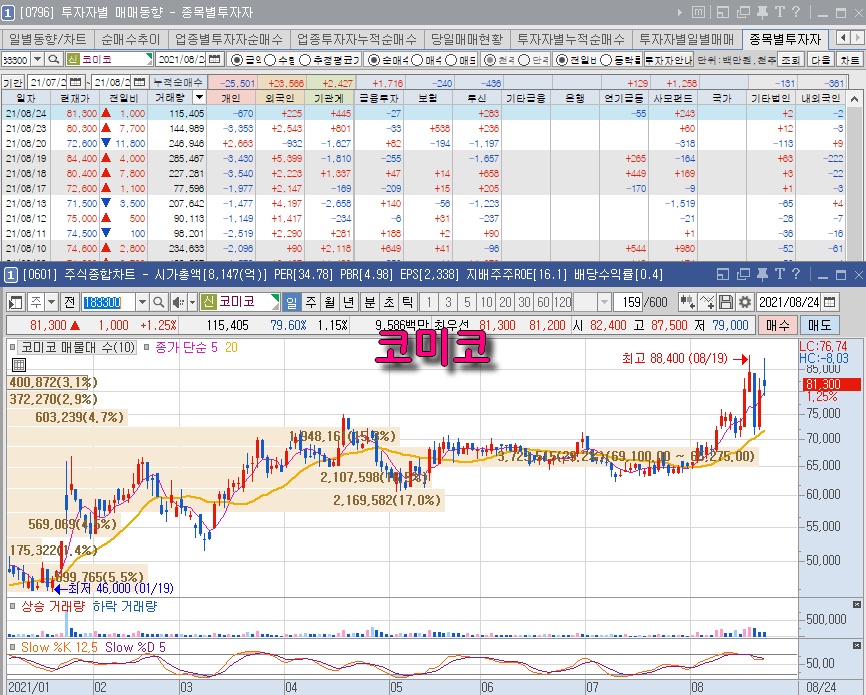This screenshot has height=695, width=866.
Task: Click the pin icon in the investor window title bar
Action: point(762,12)
